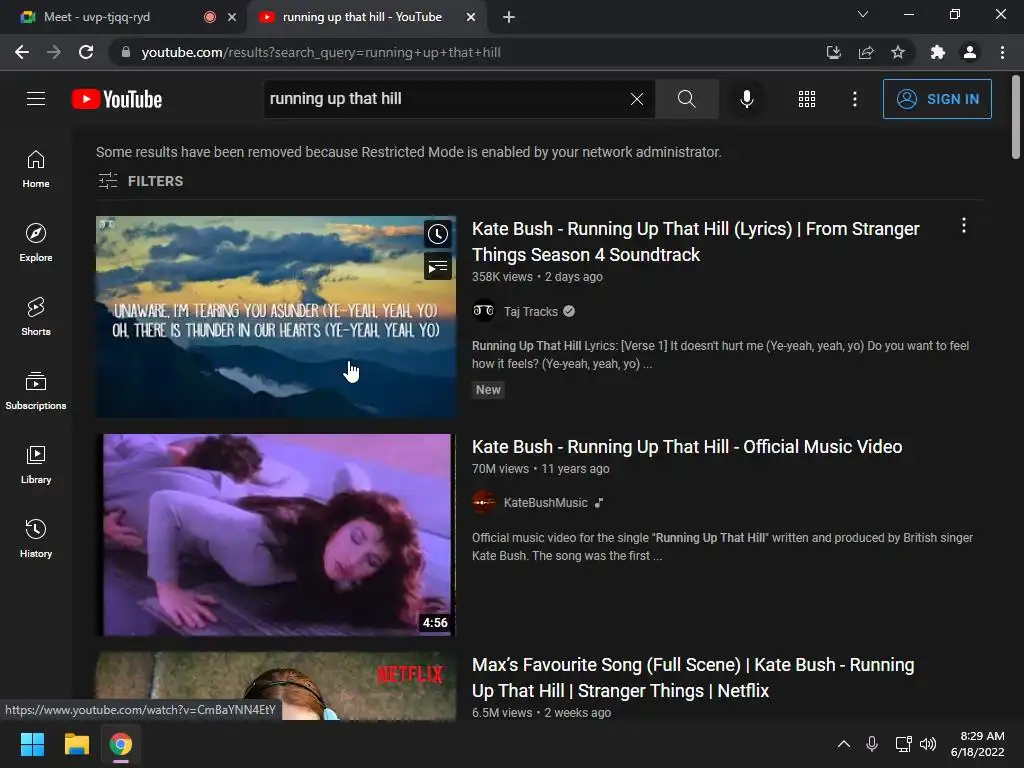Screen dimensions: 1024x768
Task: Open the 'Official Music Video' title link
Action: click(x=687, y=447)
